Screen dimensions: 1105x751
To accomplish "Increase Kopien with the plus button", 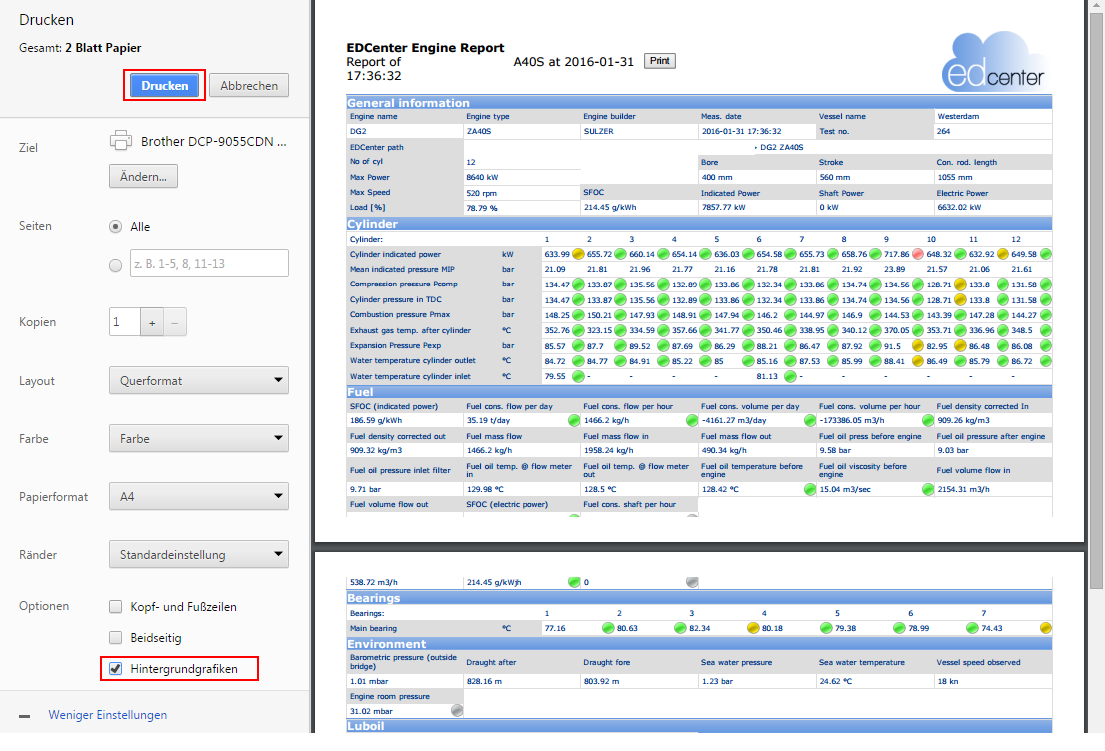I will tap(152, 323).
